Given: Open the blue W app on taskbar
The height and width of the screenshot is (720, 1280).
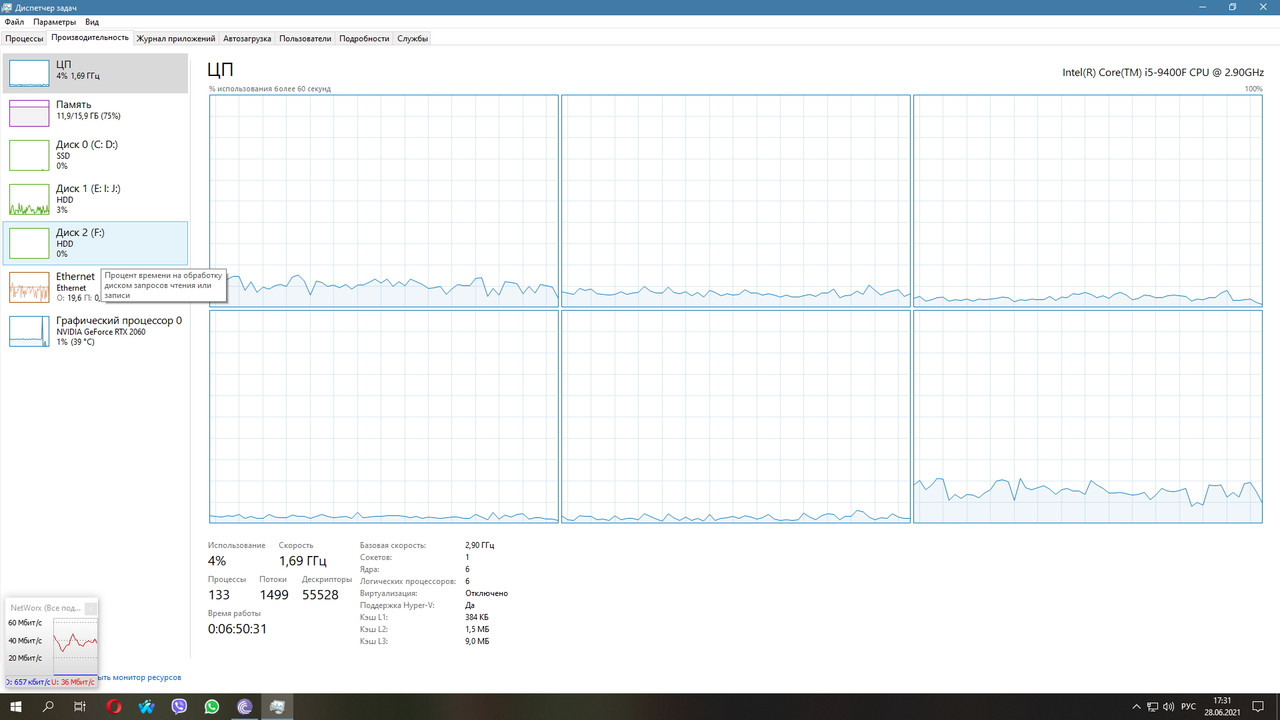Looking at the screenshot, I should [x=147, y=707].
